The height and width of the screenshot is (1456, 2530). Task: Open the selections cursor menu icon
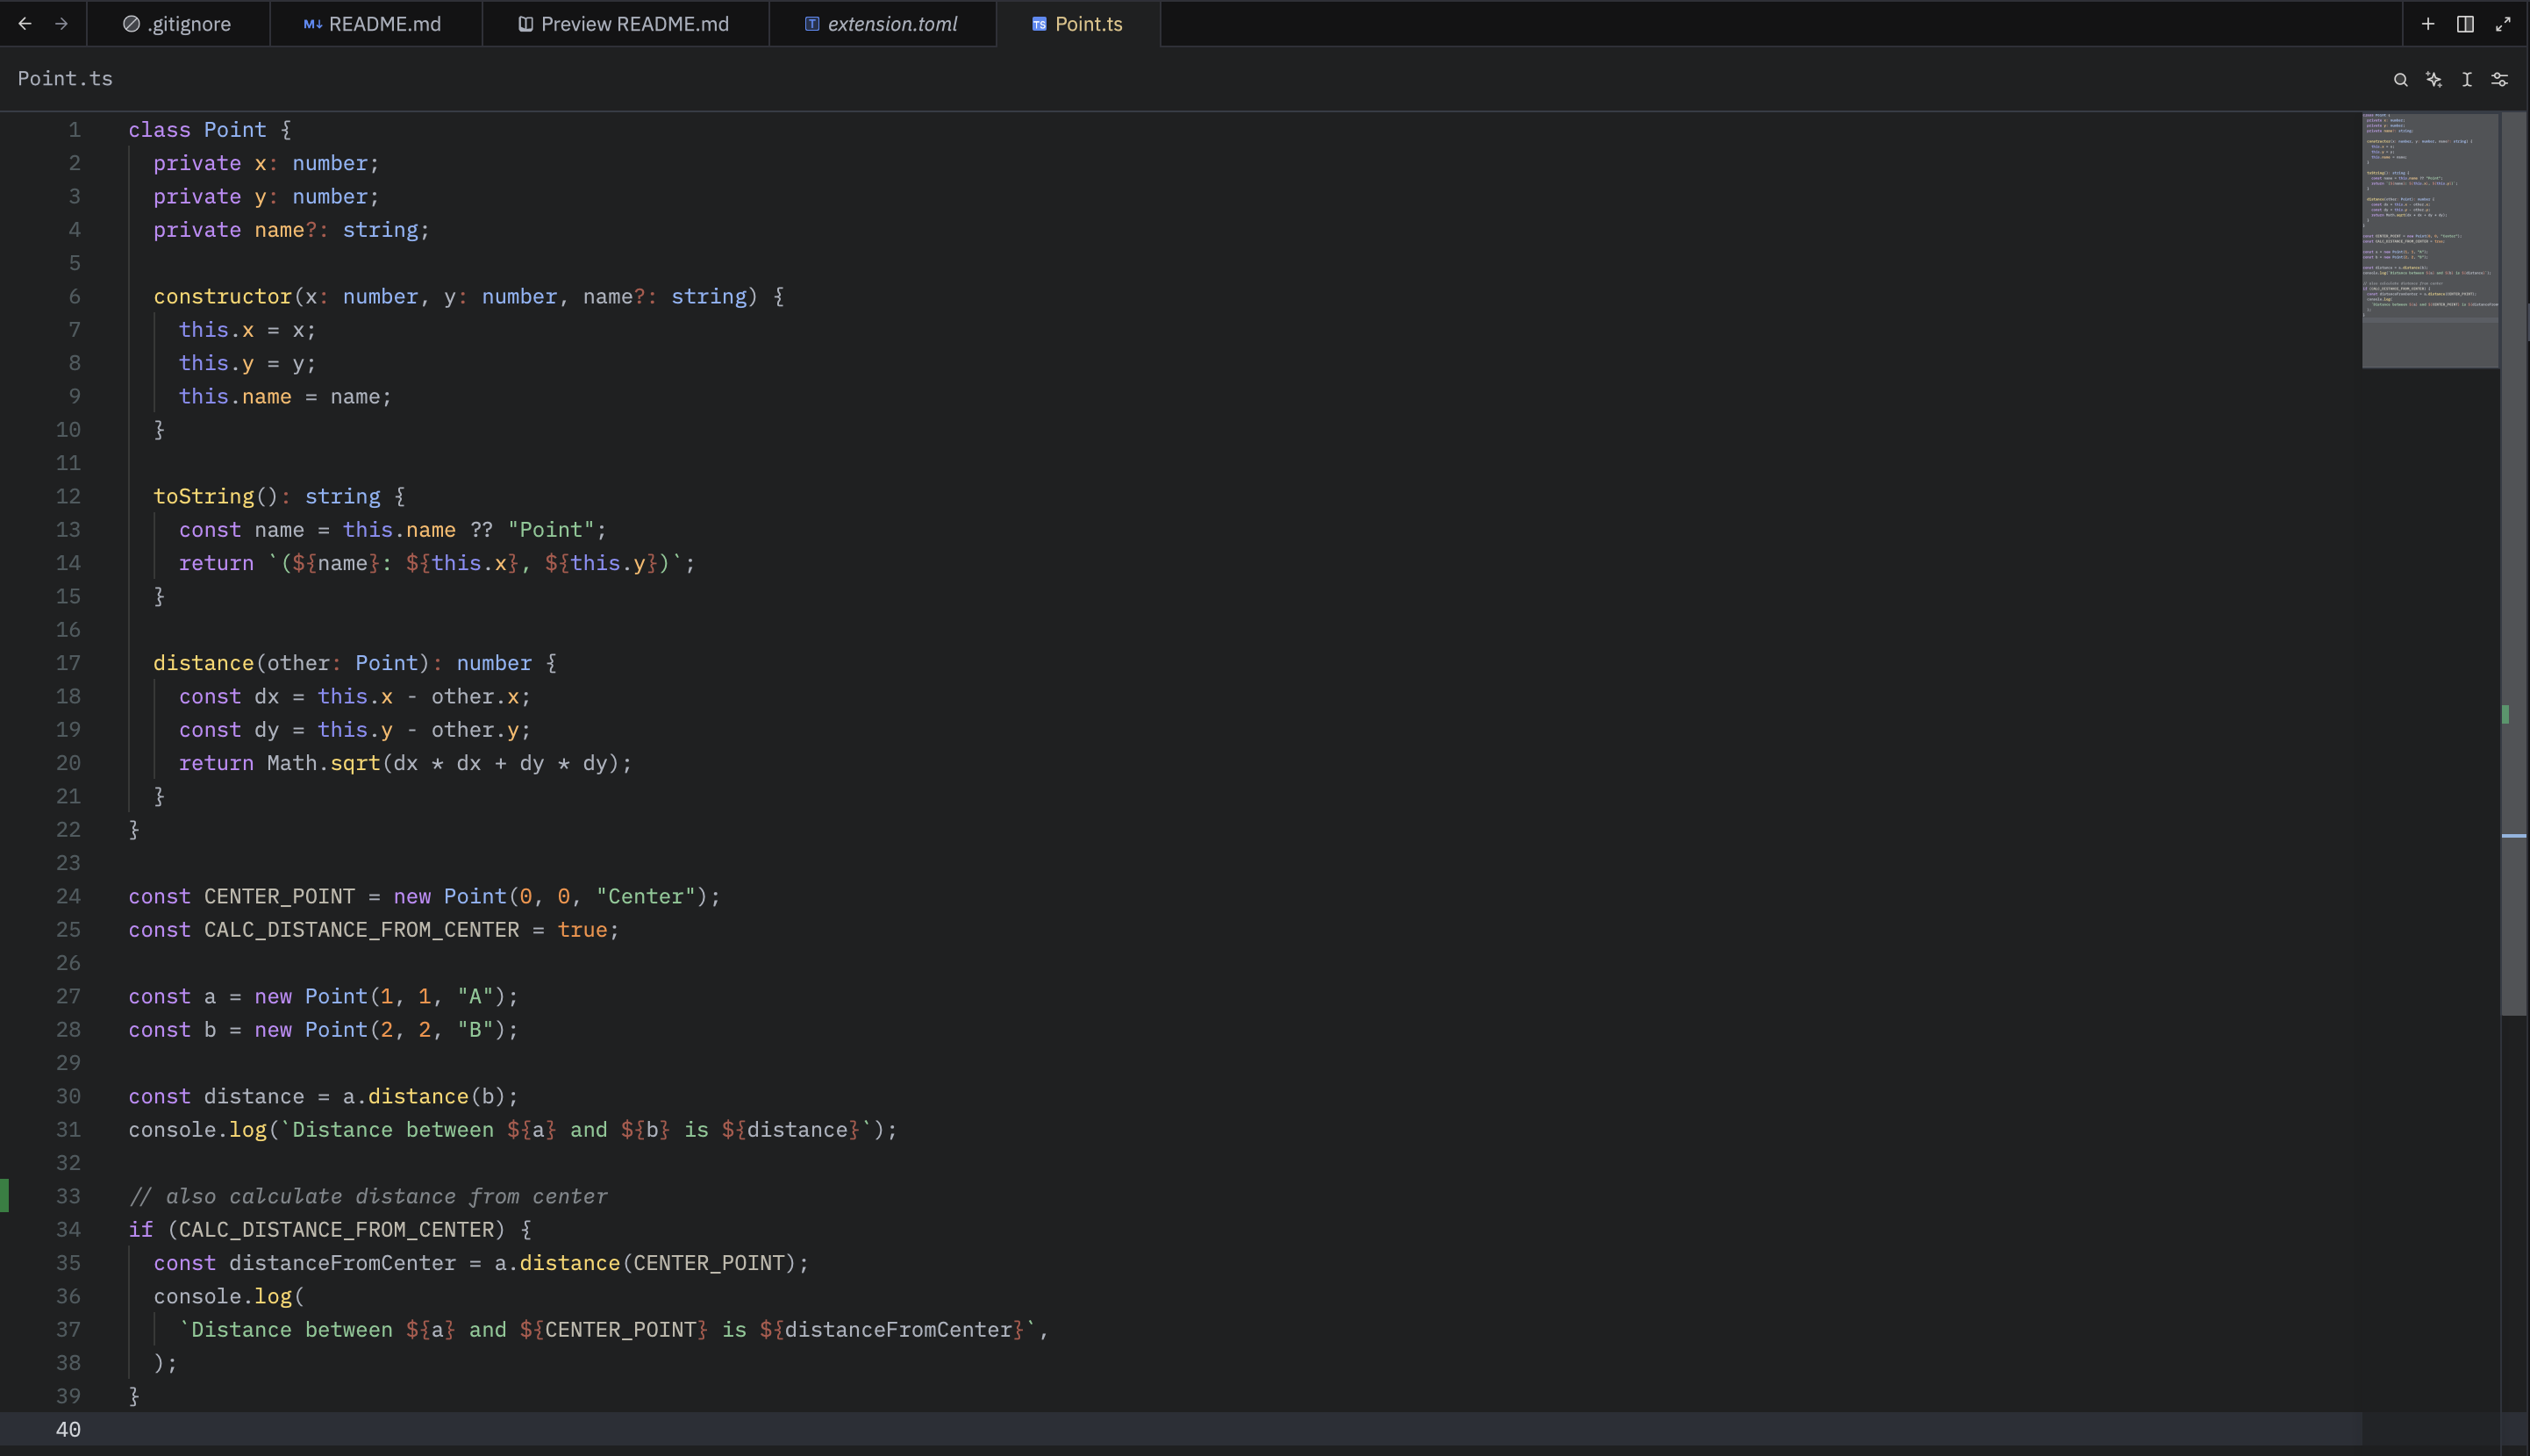2467,79
